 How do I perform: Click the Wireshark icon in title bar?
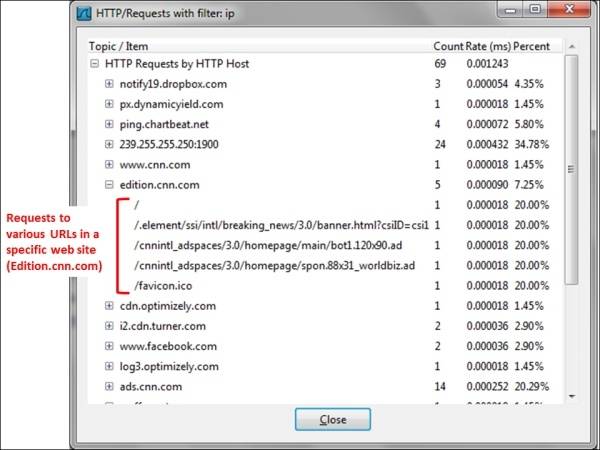click(84, 14)
